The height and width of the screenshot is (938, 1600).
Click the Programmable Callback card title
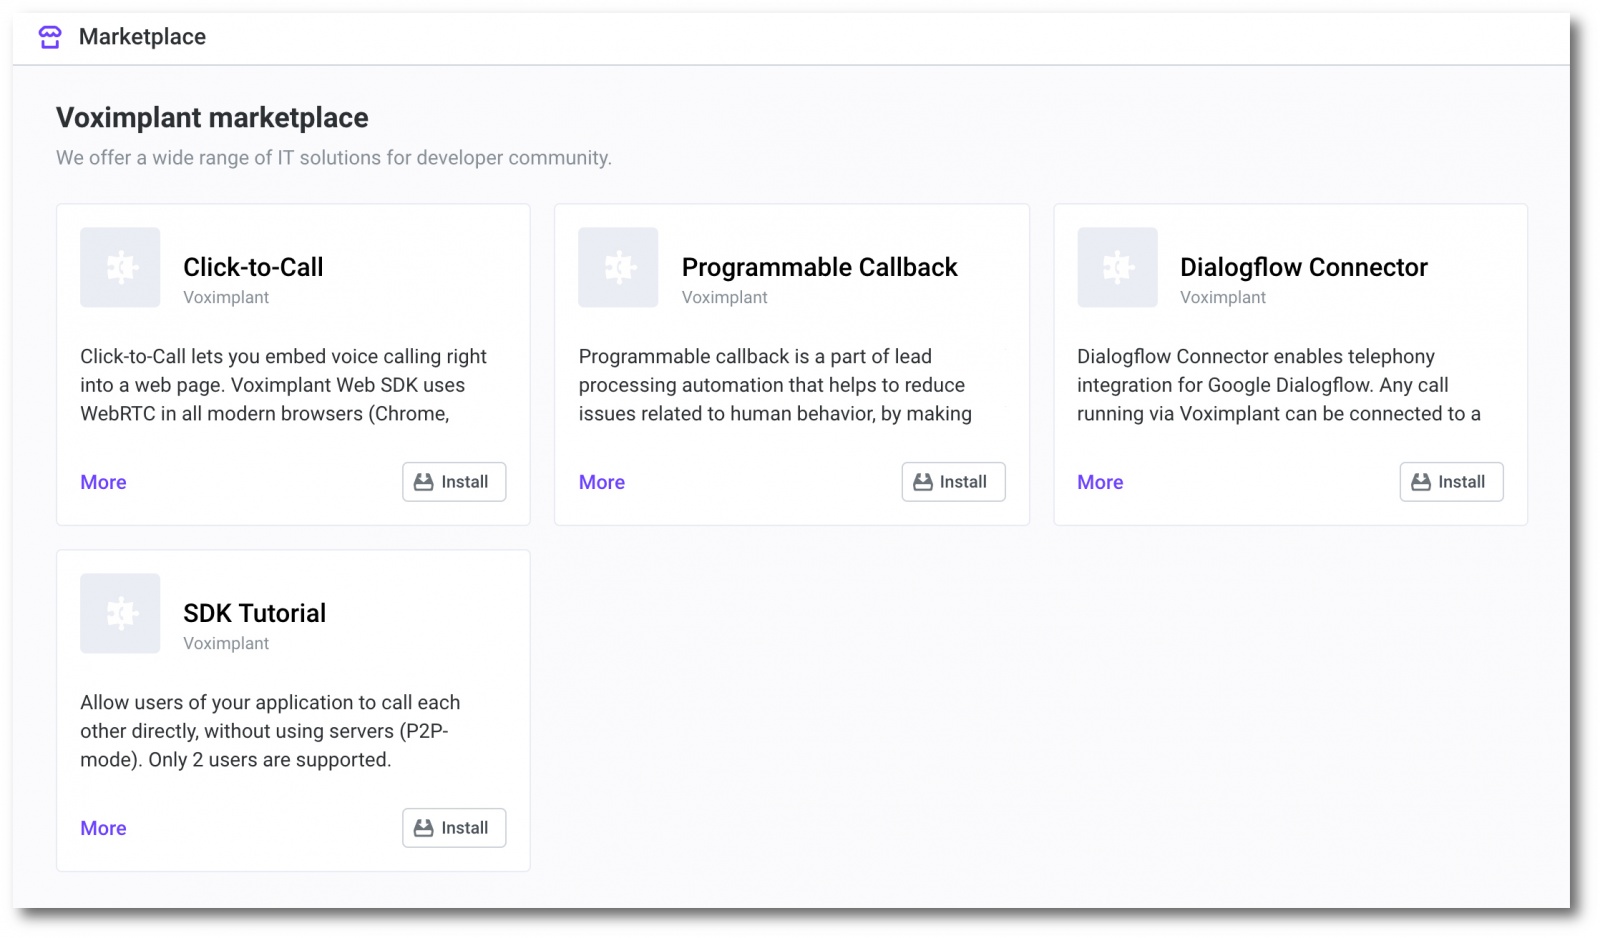point(819,267)
